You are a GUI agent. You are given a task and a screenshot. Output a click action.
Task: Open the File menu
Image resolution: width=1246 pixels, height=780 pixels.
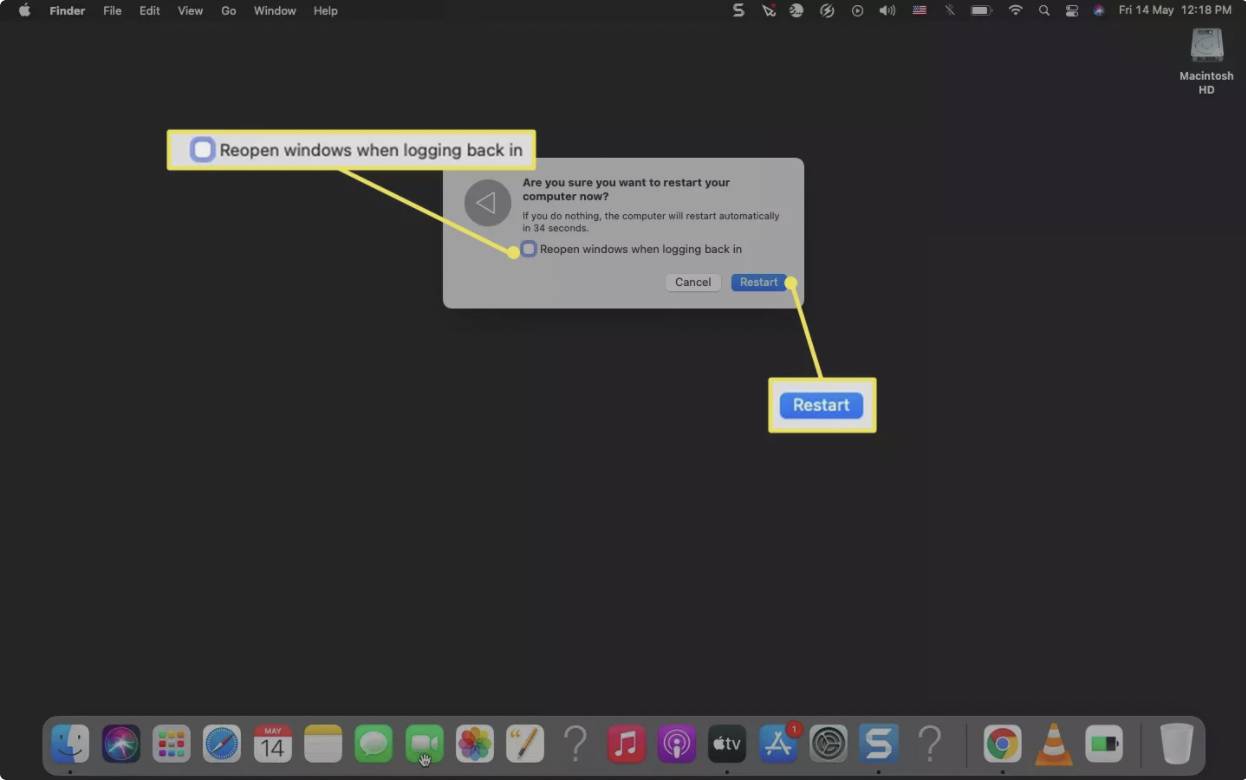112,11
